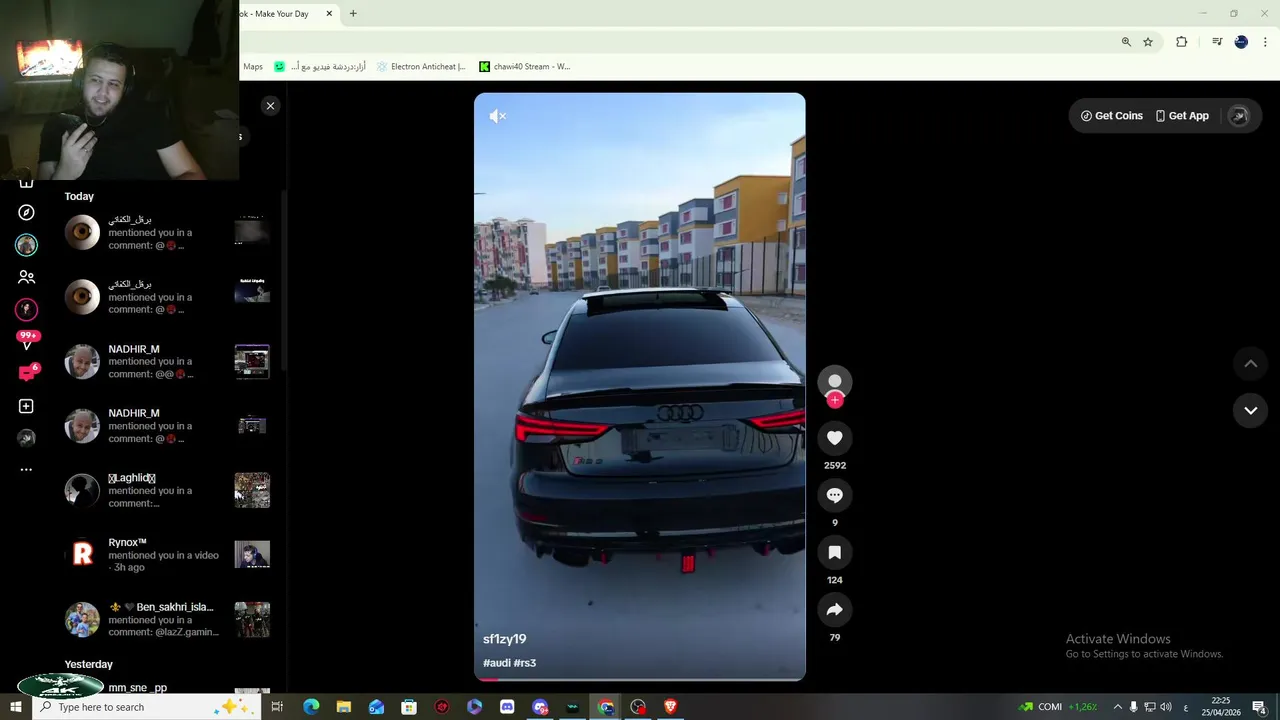Show hidden system tray icons
1280x720 pixels.
[x=1118, y=707]
